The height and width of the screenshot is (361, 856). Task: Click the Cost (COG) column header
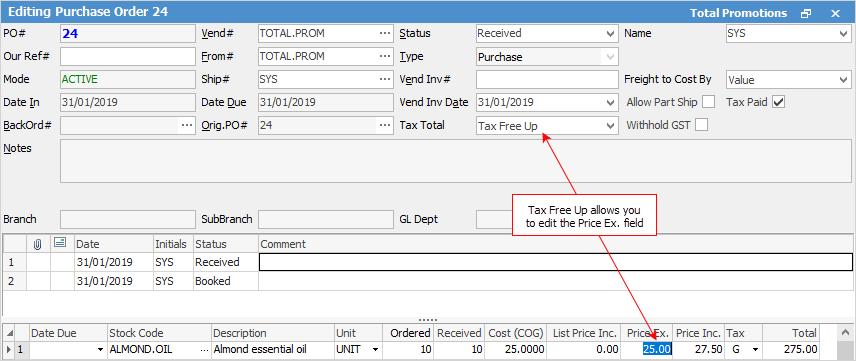[515, 333]
